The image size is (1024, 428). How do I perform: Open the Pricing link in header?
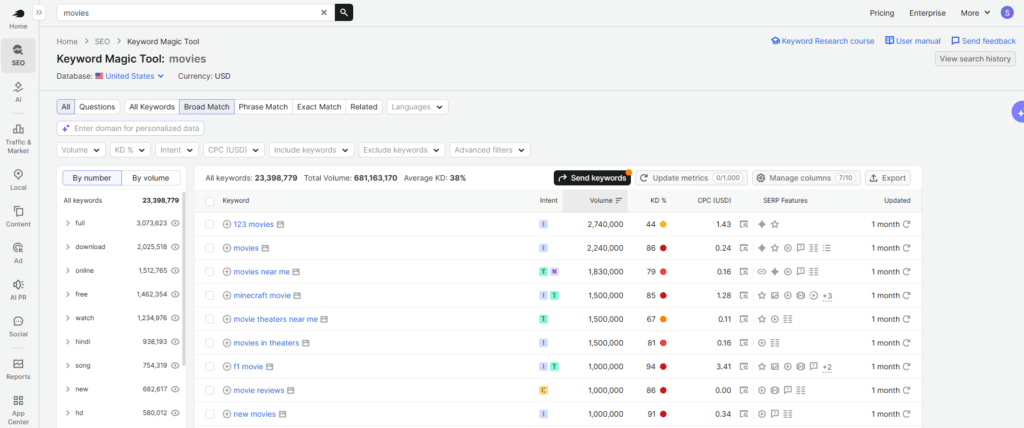click(x=882, y=13)
